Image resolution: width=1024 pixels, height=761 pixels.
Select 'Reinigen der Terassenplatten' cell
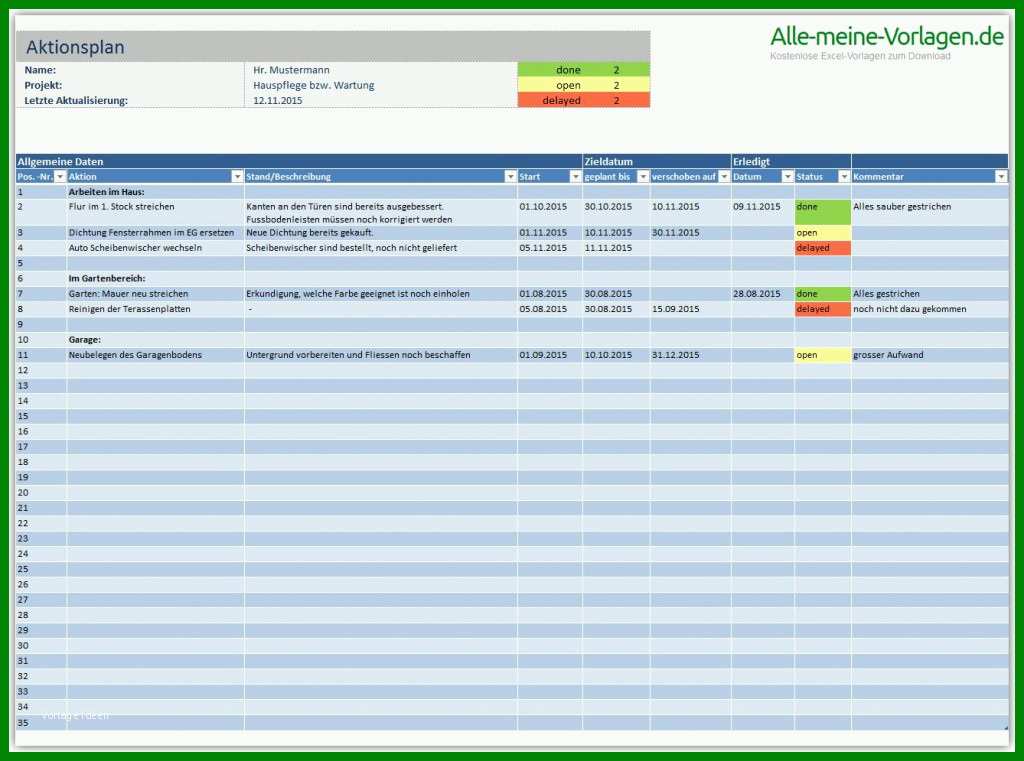point(155,309)
